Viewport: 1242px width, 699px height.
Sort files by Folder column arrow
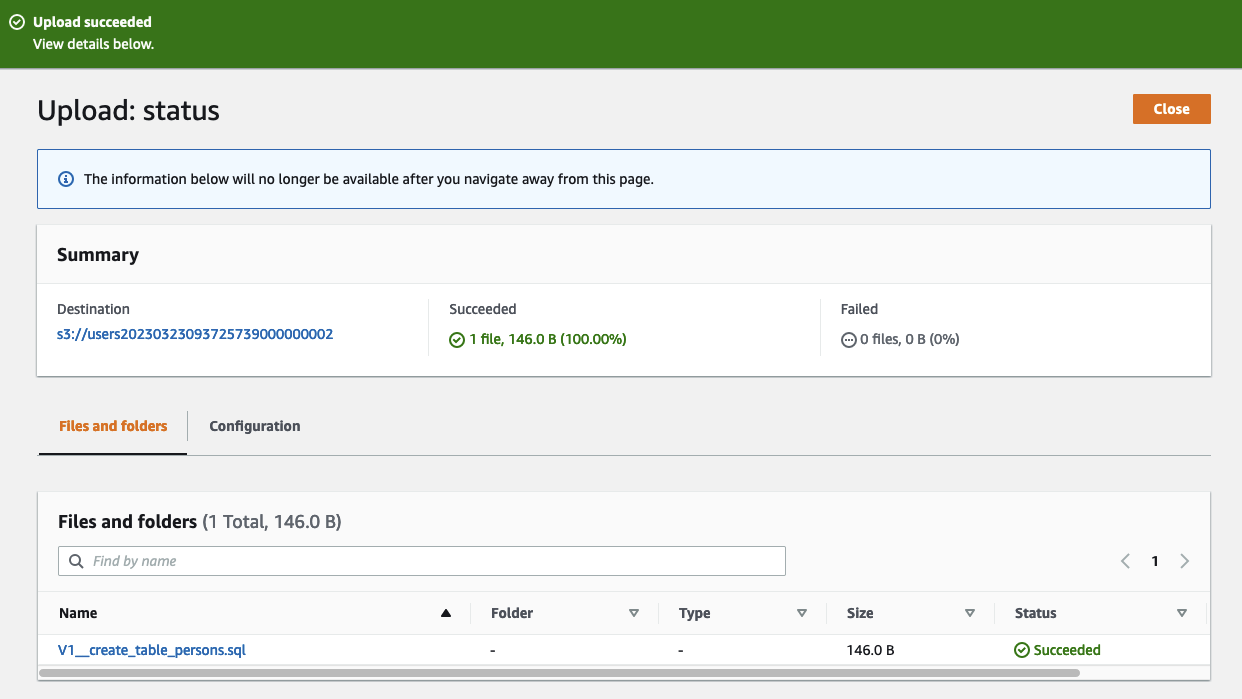tap(633, 613)
